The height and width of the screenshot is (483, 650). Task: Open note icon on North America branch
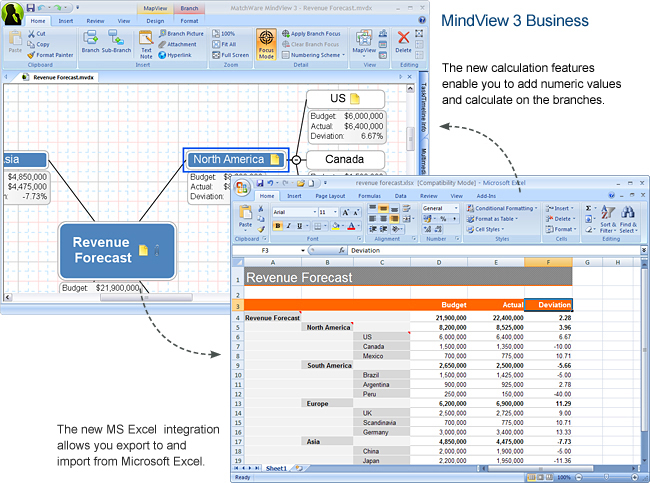click(x=274, y=160)
